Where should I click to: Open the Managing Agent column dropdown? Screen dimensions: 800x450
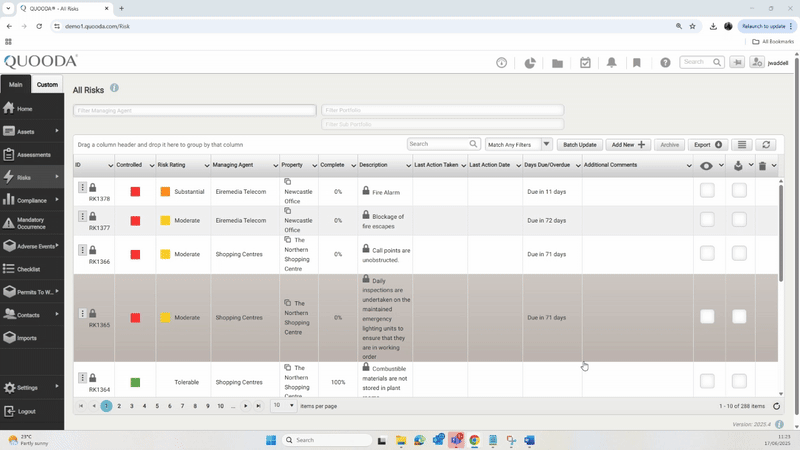[x=275, y=166]
